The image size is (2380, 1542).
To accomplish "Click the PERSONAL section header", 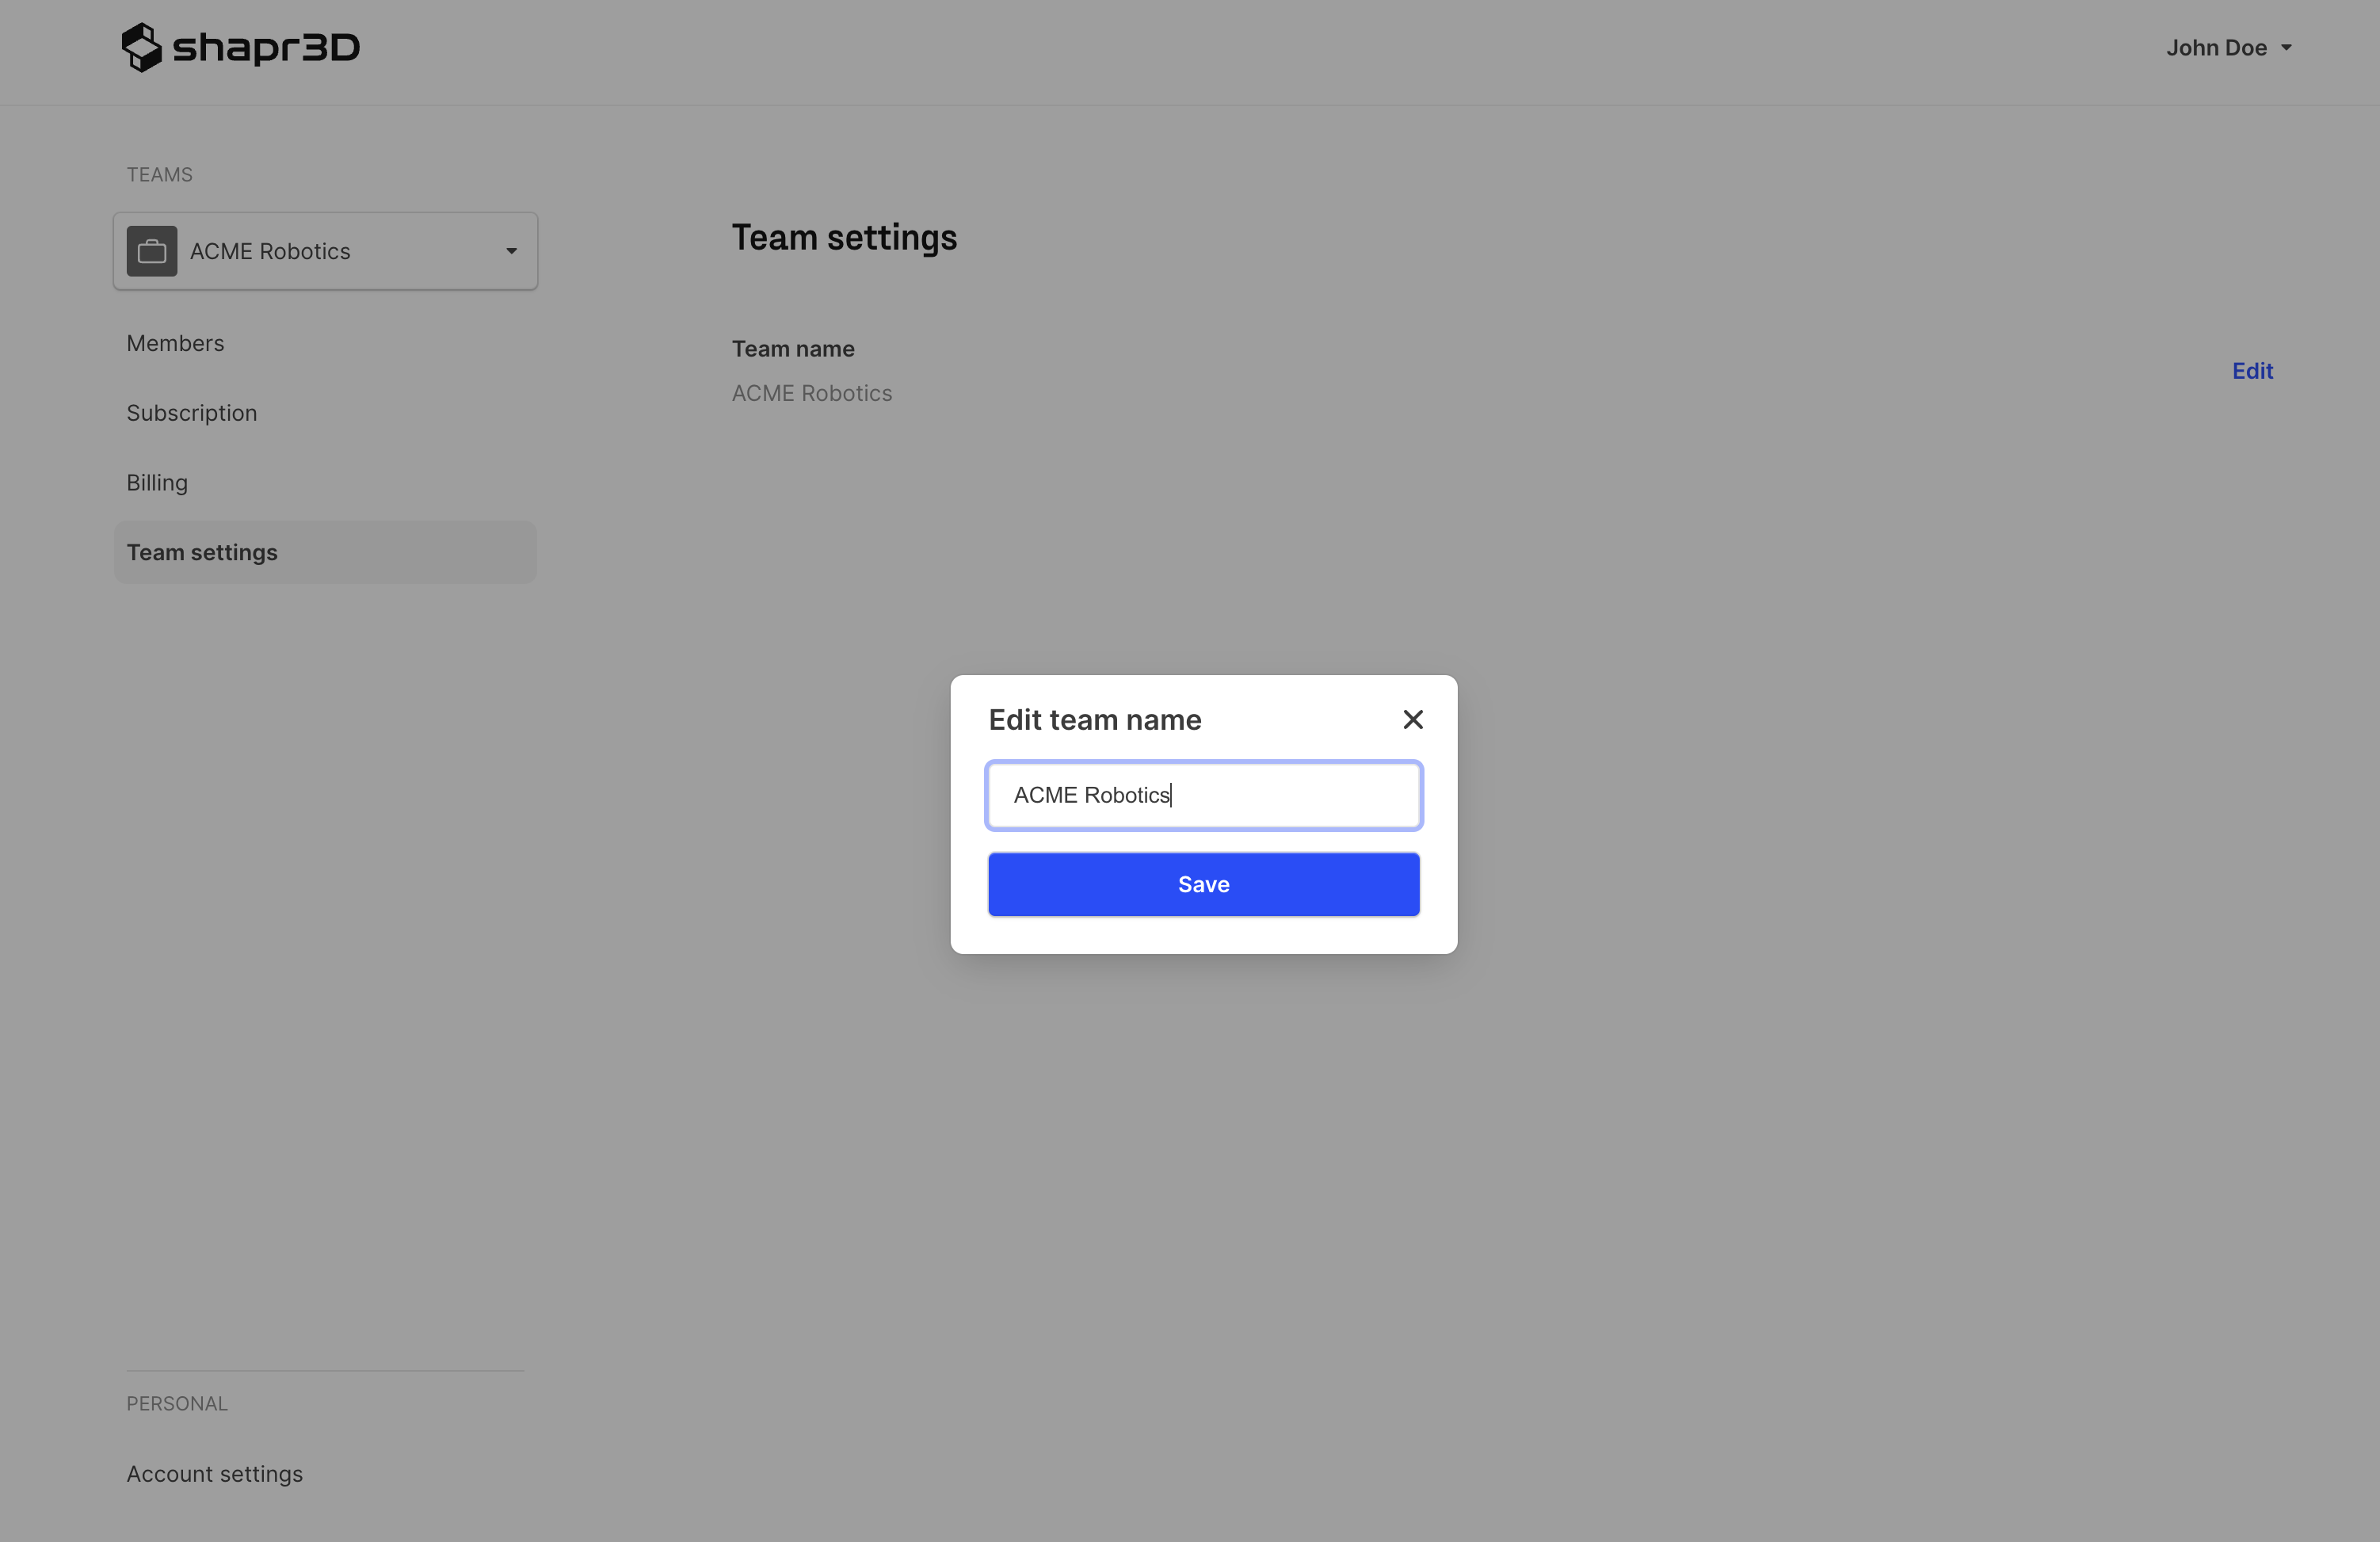I will [x=177, y=1404].
